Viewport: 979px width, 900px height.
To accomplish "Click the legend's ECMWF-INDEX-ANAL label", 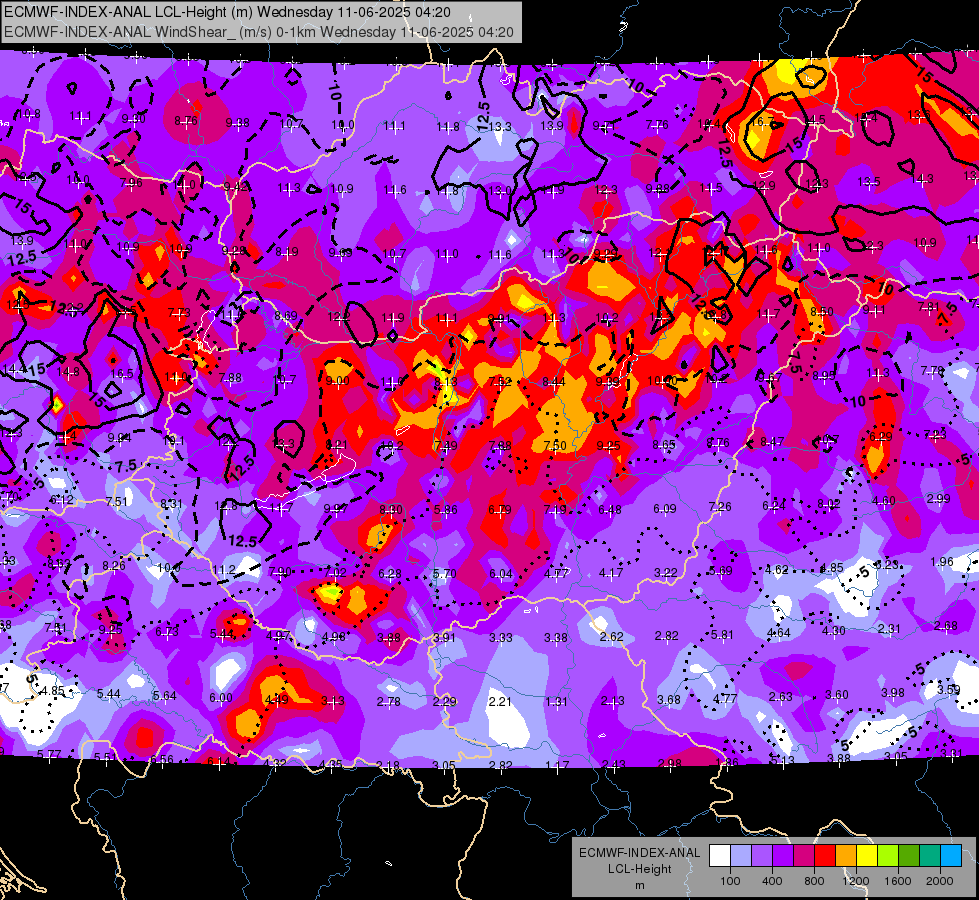I will (x=639, y=853).
